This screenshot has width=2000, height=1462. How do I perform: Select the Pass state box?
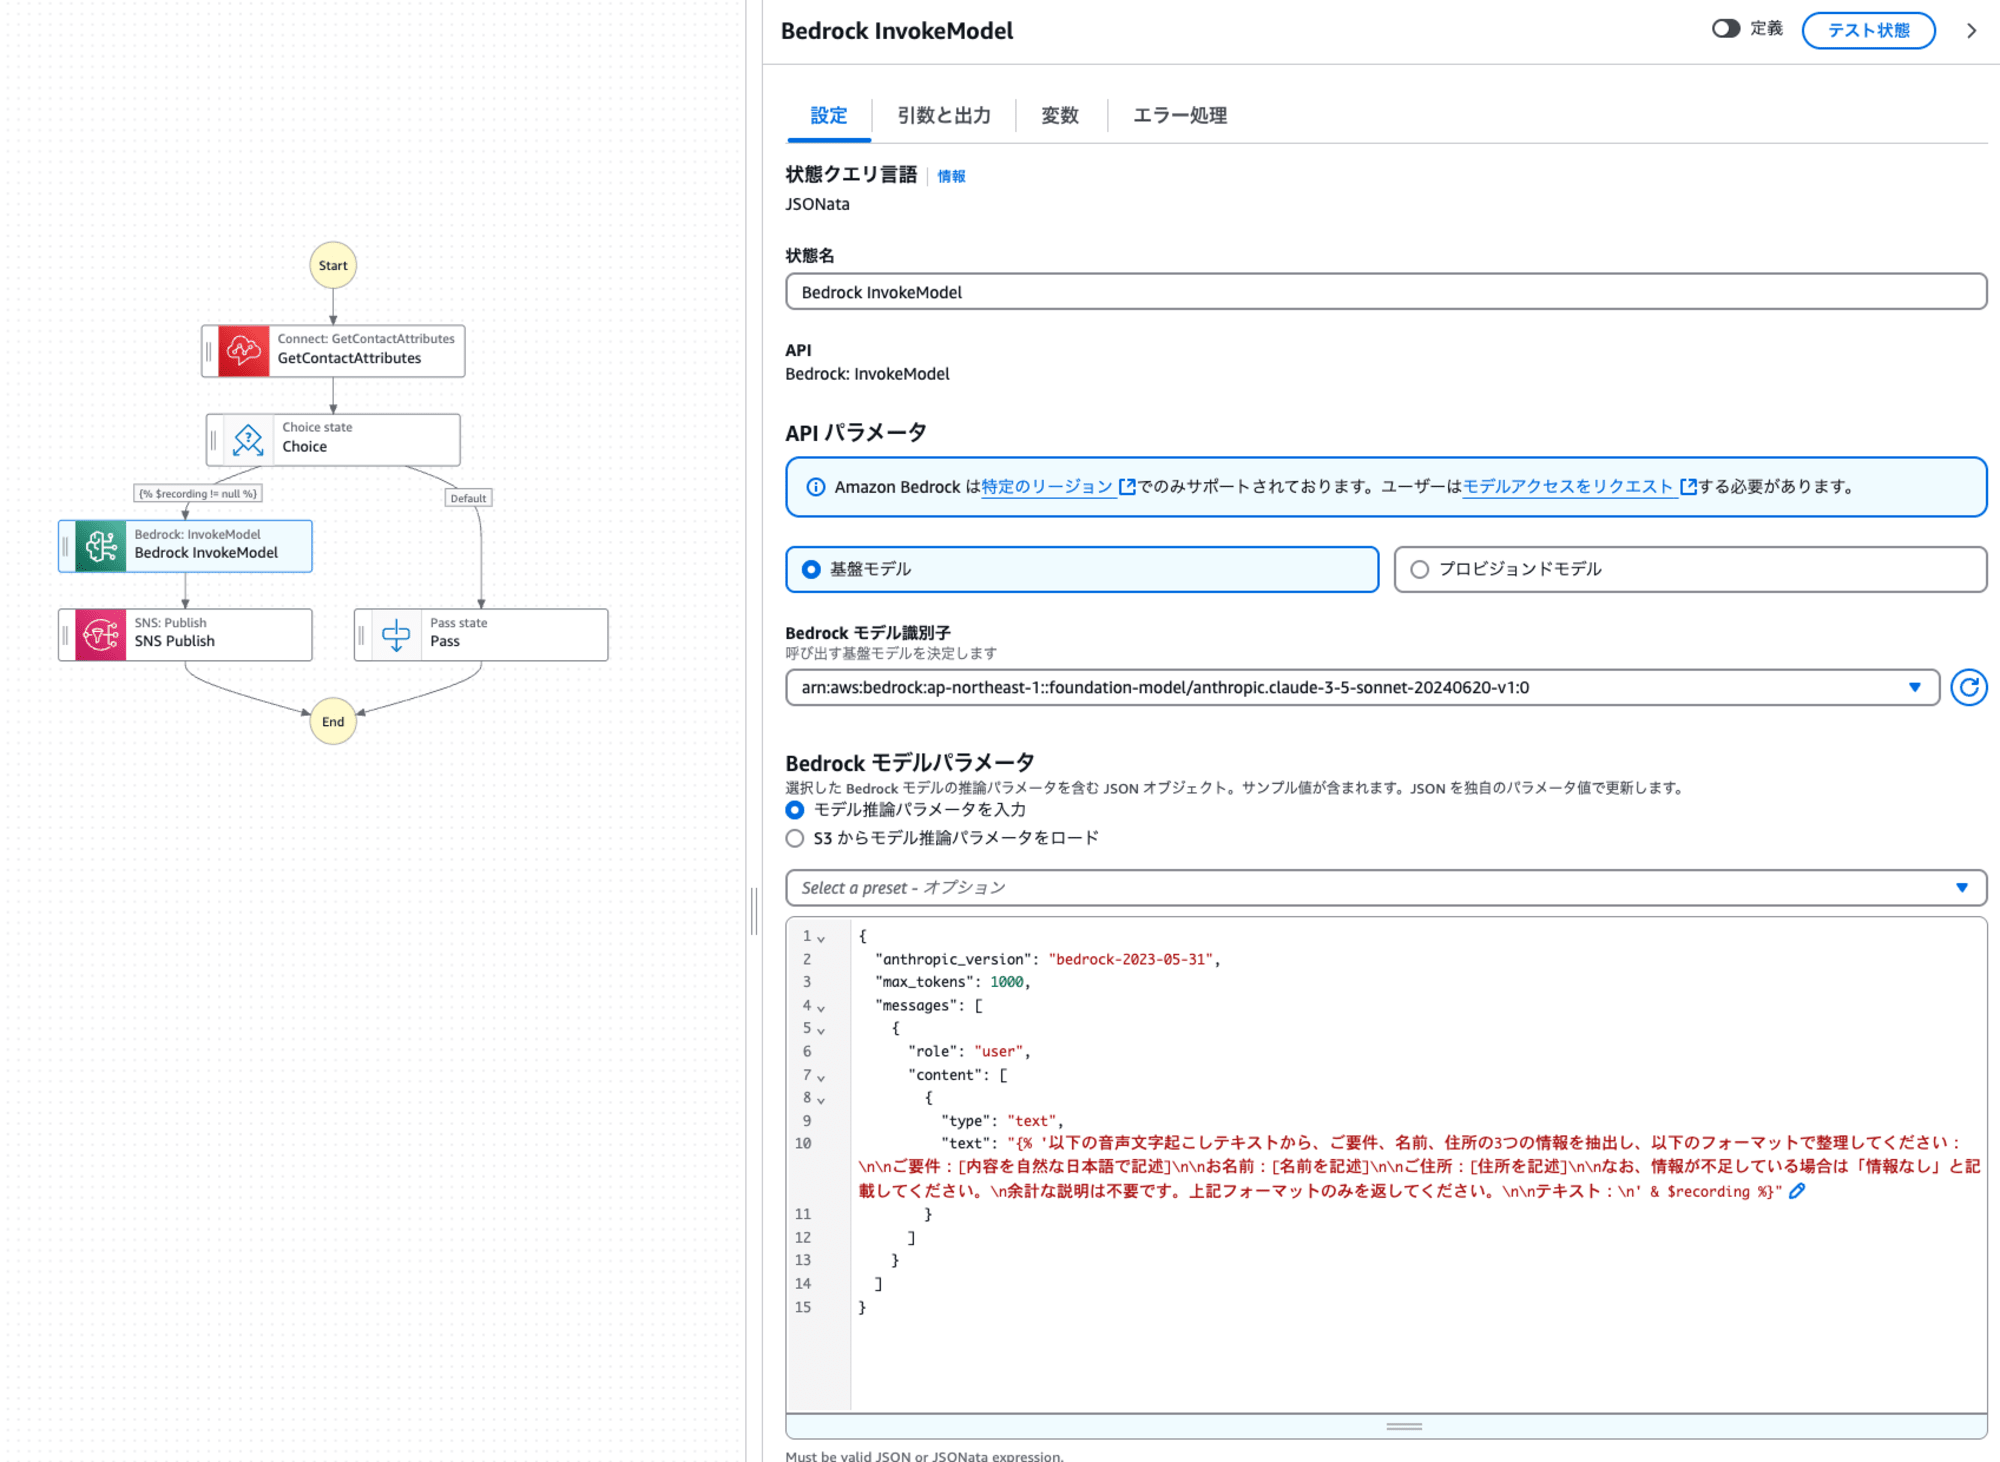pos(481,635)
